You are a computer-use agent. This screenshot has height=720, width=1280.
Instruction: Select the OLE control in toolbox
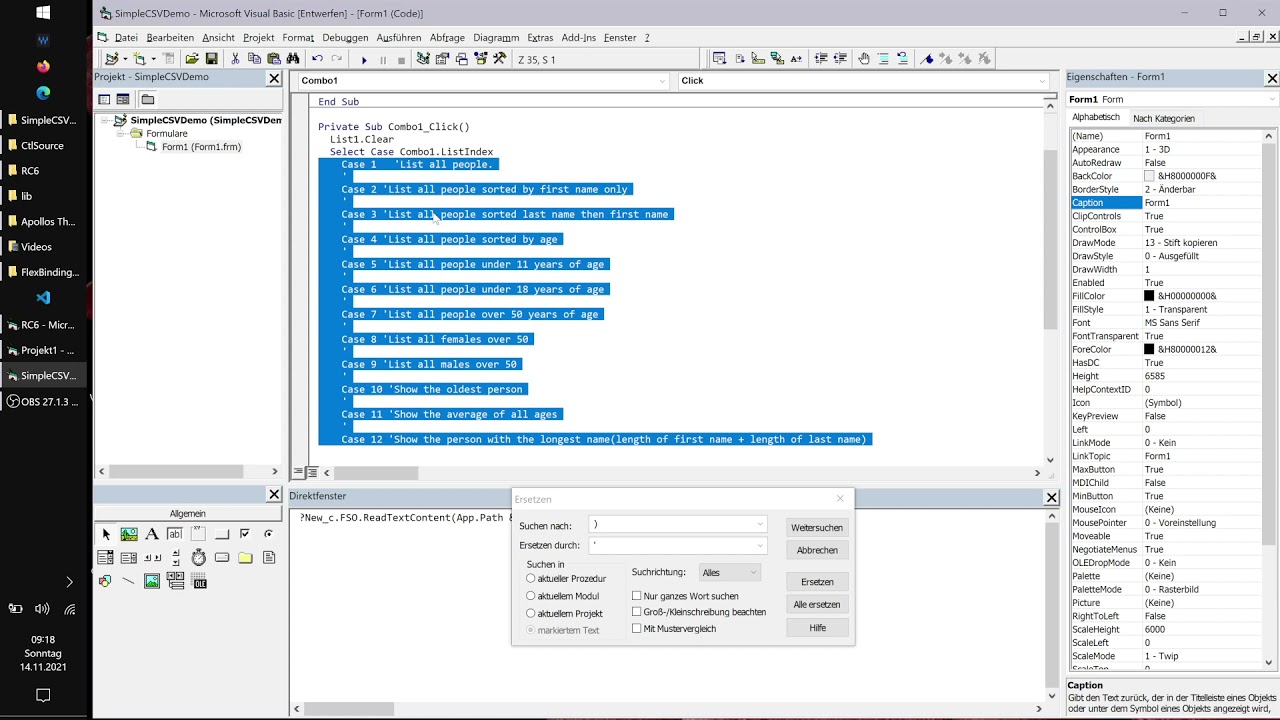pos(198,581)
